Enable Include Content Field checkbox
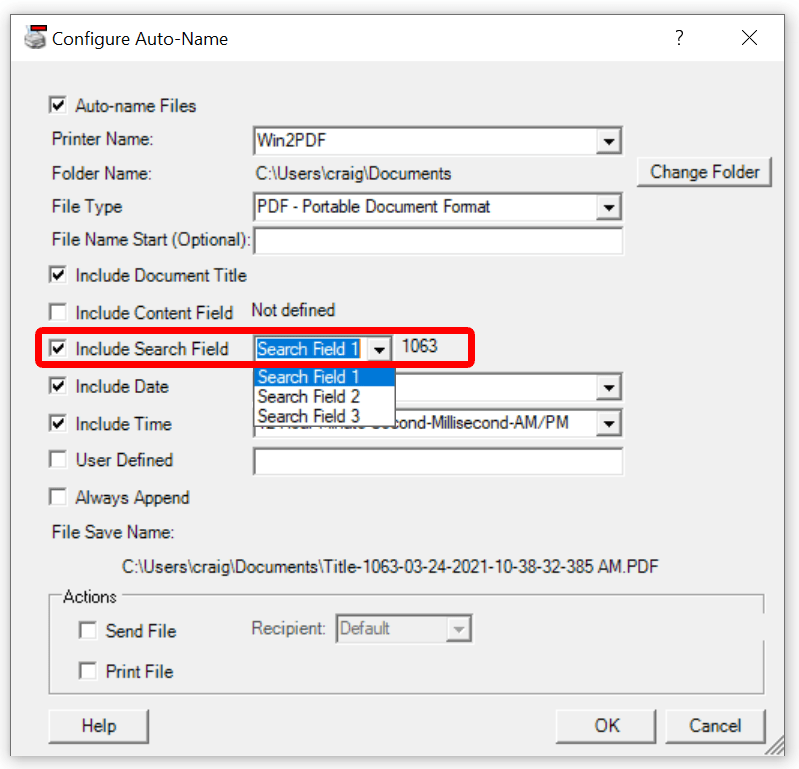The height and width of the screenshot is (769, 799). point(58,312)
